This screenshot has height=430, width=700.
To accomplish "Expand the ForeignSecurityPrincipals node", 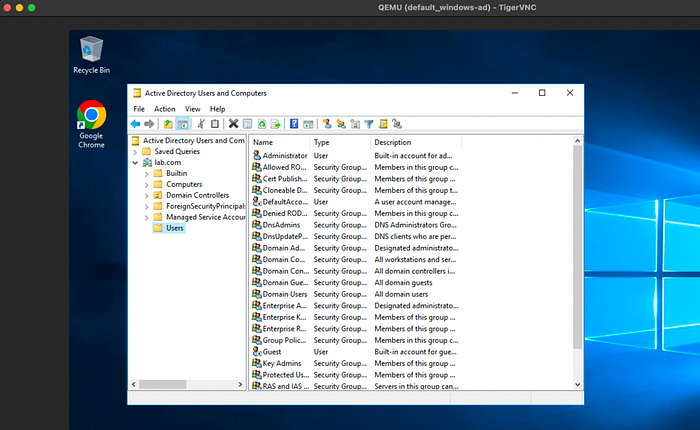I will pyautogui.click(x=146, y=206).
